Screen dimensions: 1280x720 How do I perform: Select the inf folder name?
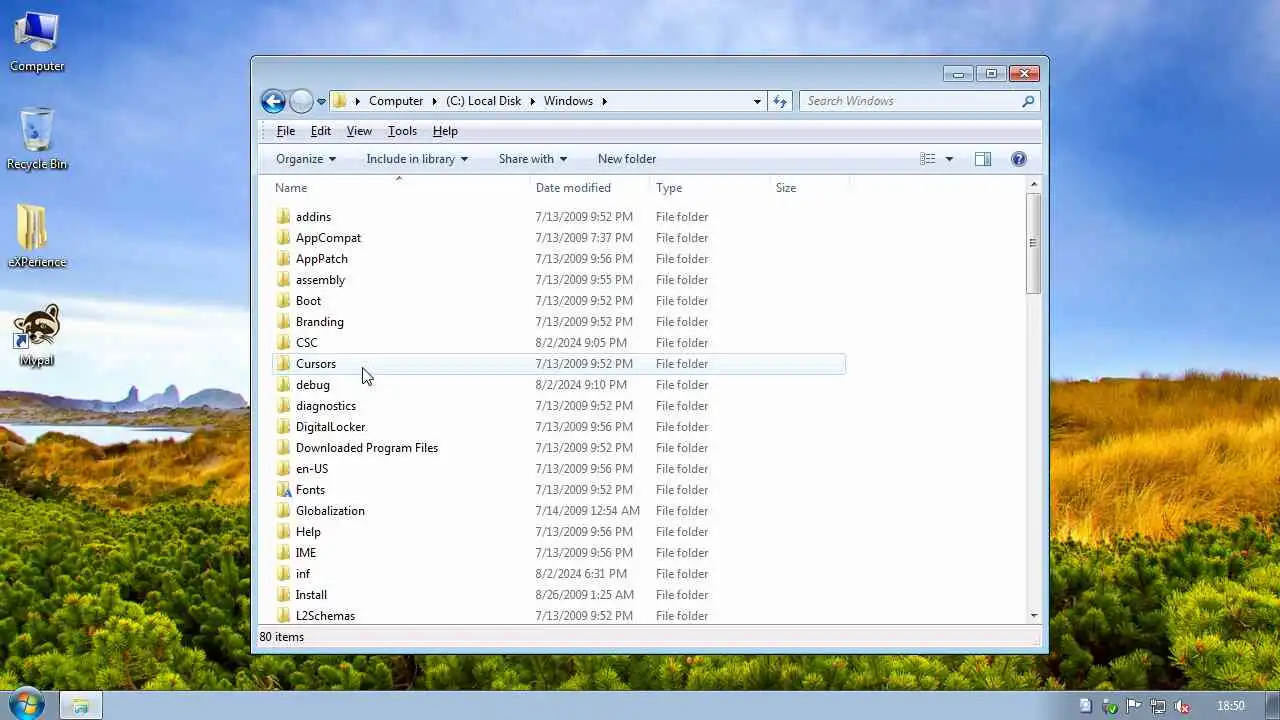tap(303, 574)
